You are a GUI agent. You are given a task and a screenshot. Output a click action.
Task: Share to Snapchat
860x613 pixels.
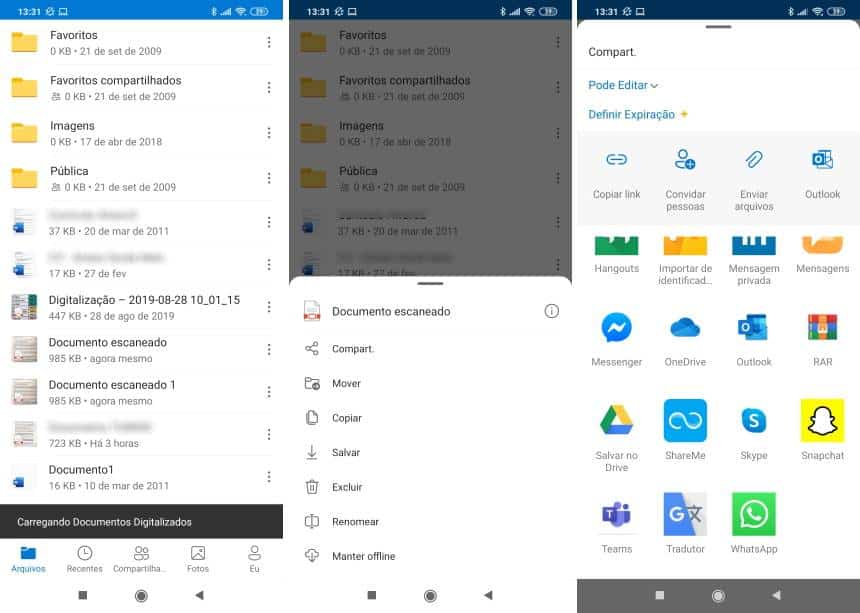click(x=822, y=430)
